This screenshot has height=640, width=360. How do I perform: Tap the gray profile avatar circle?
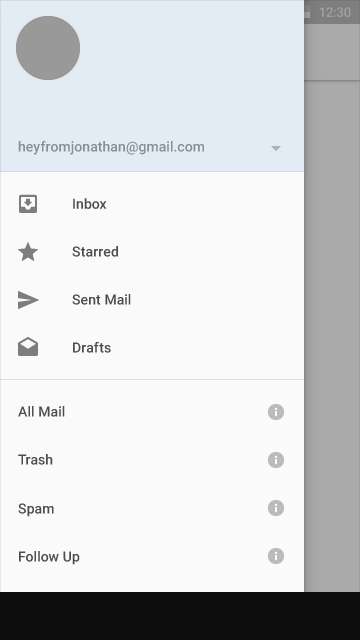point(48,48)
